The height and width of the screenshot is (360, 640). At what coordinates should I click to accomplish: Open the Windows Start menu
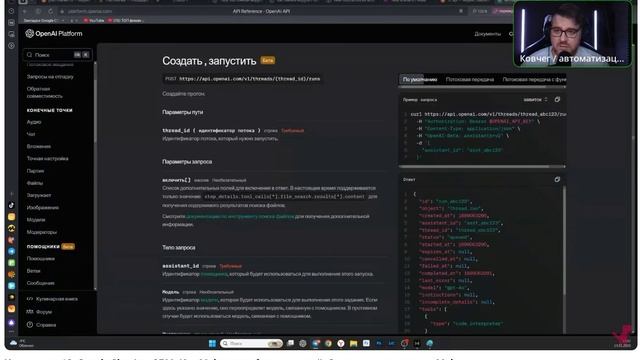coord(212,343)
